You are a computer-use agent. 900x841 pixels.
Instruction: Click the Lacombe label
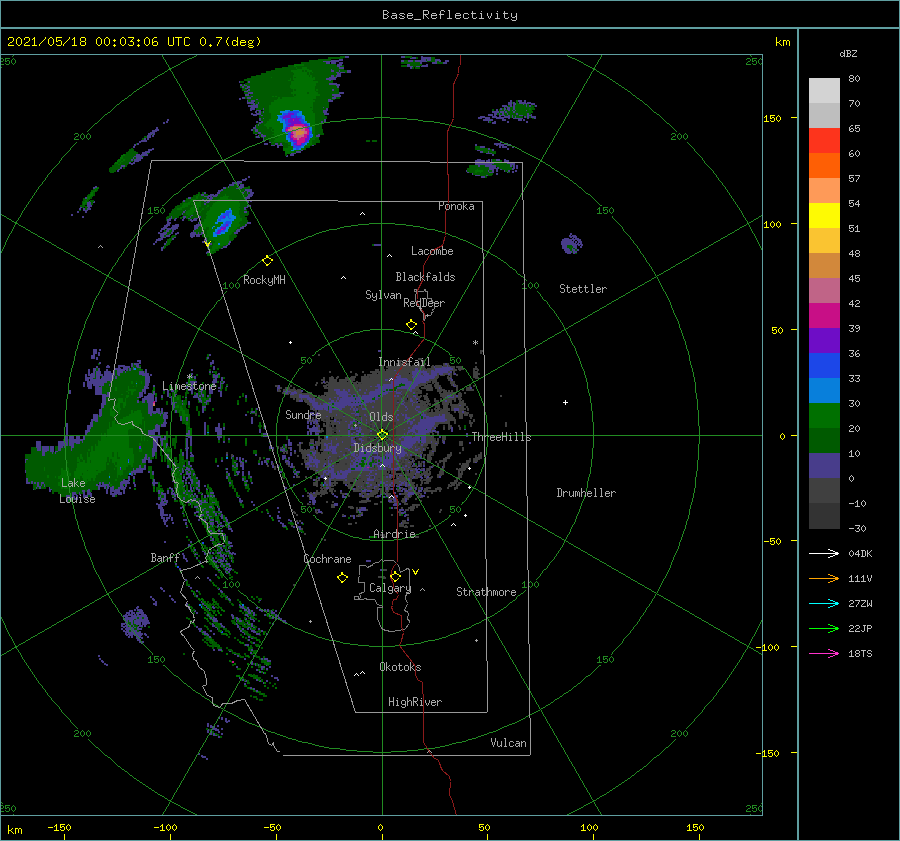coord(432,251)
